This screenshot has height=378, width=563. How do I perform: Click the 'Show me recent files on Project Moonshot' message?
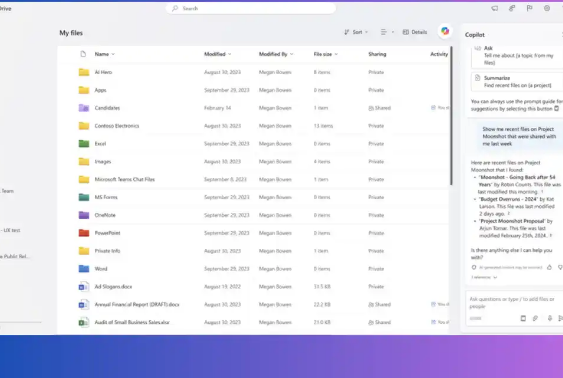519,136
